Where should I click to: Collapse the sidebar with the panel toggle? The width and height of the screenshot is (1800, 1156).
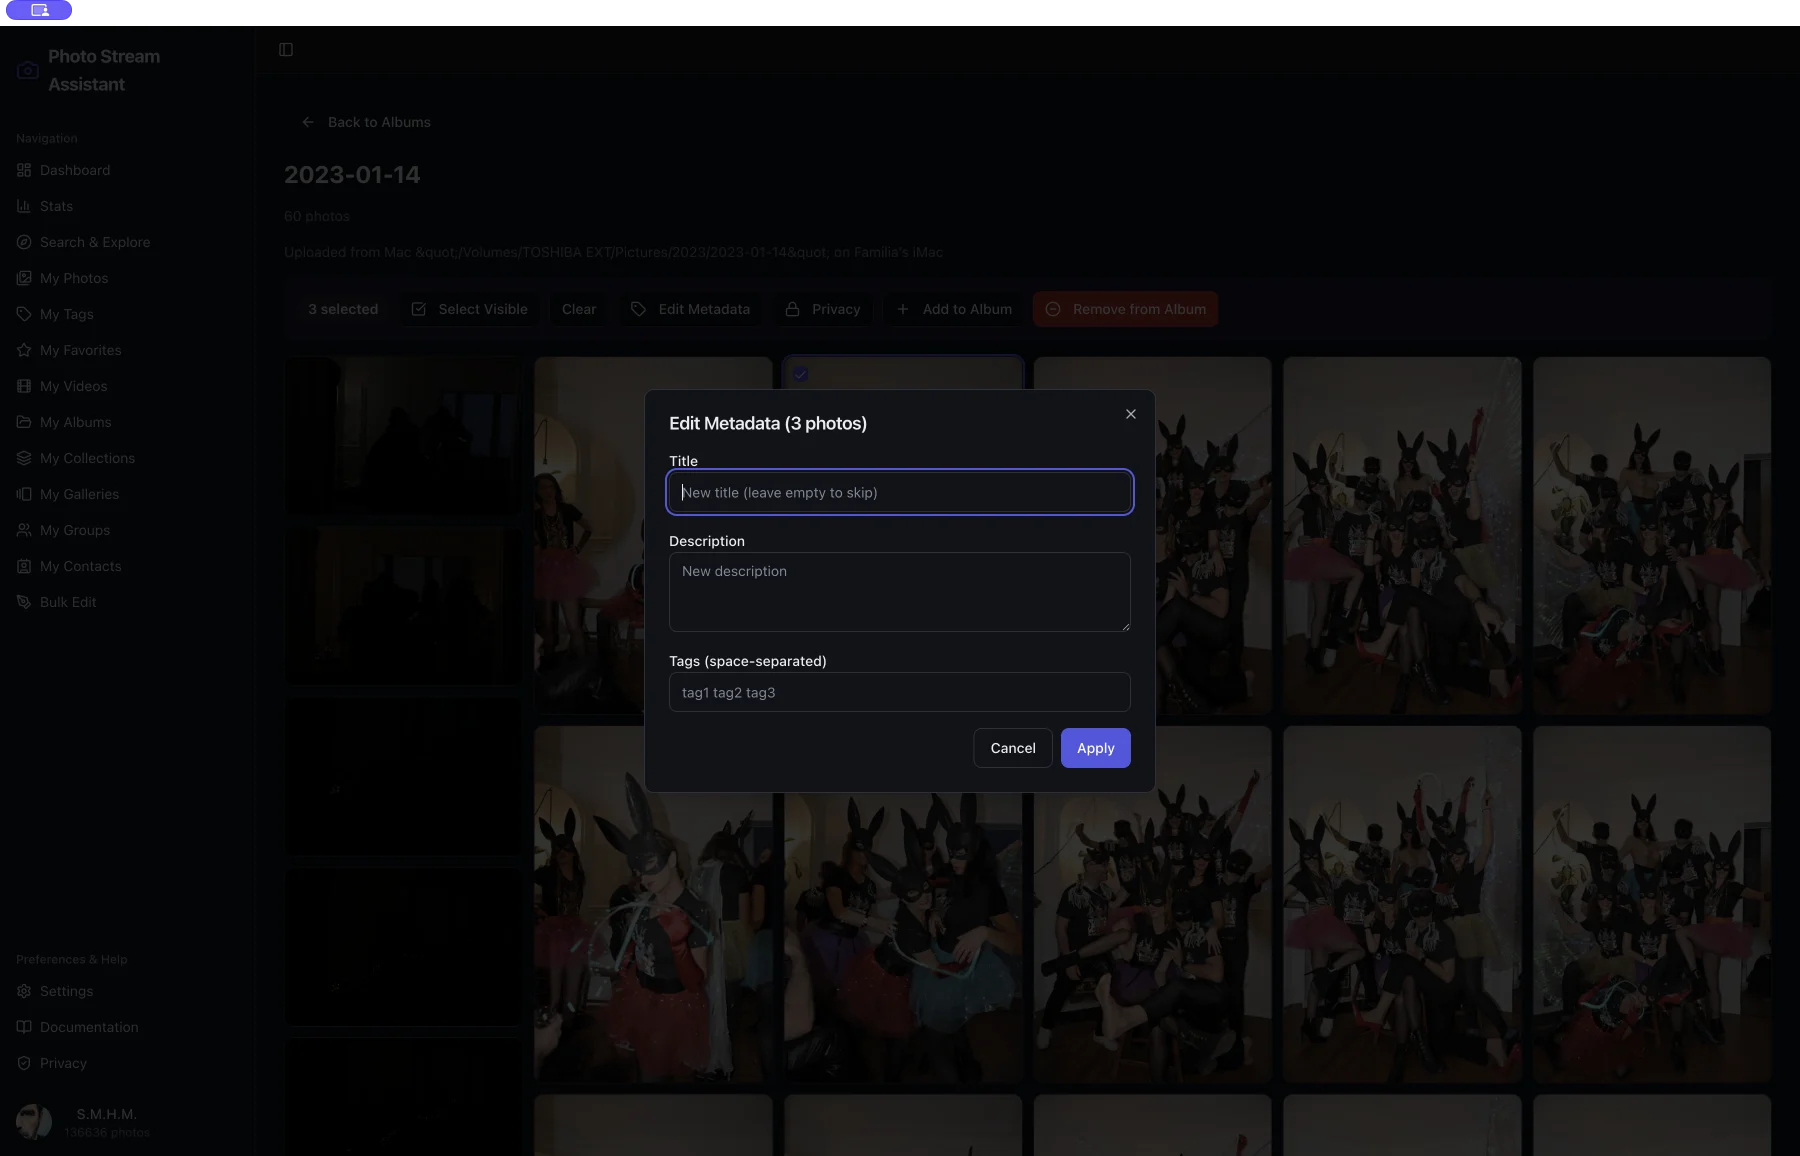286,49
